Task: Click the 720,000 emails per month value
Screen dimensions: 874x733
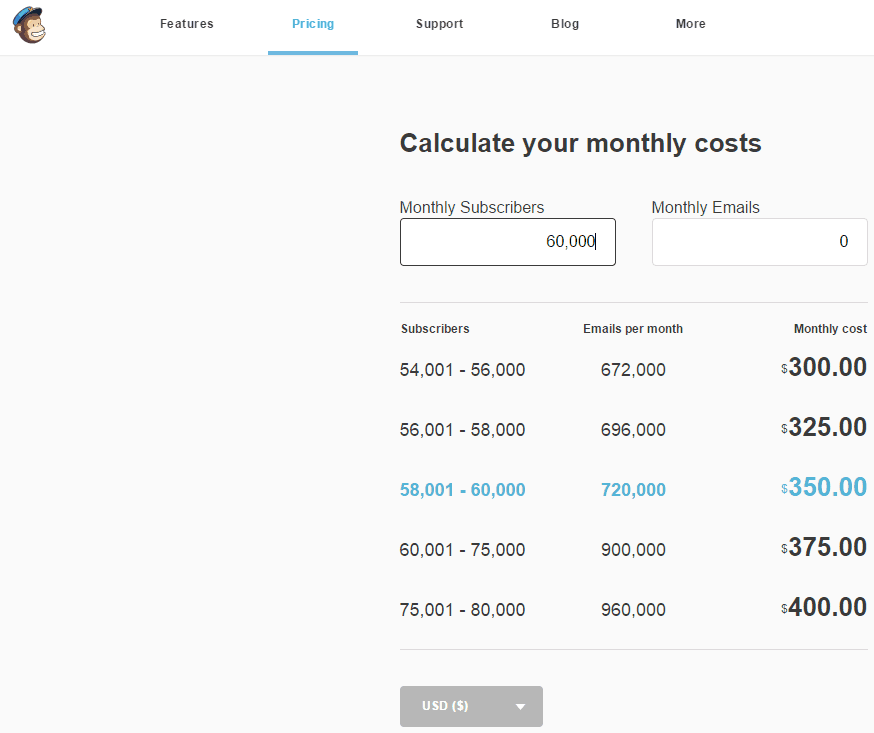Action: (x=633, y=490)
